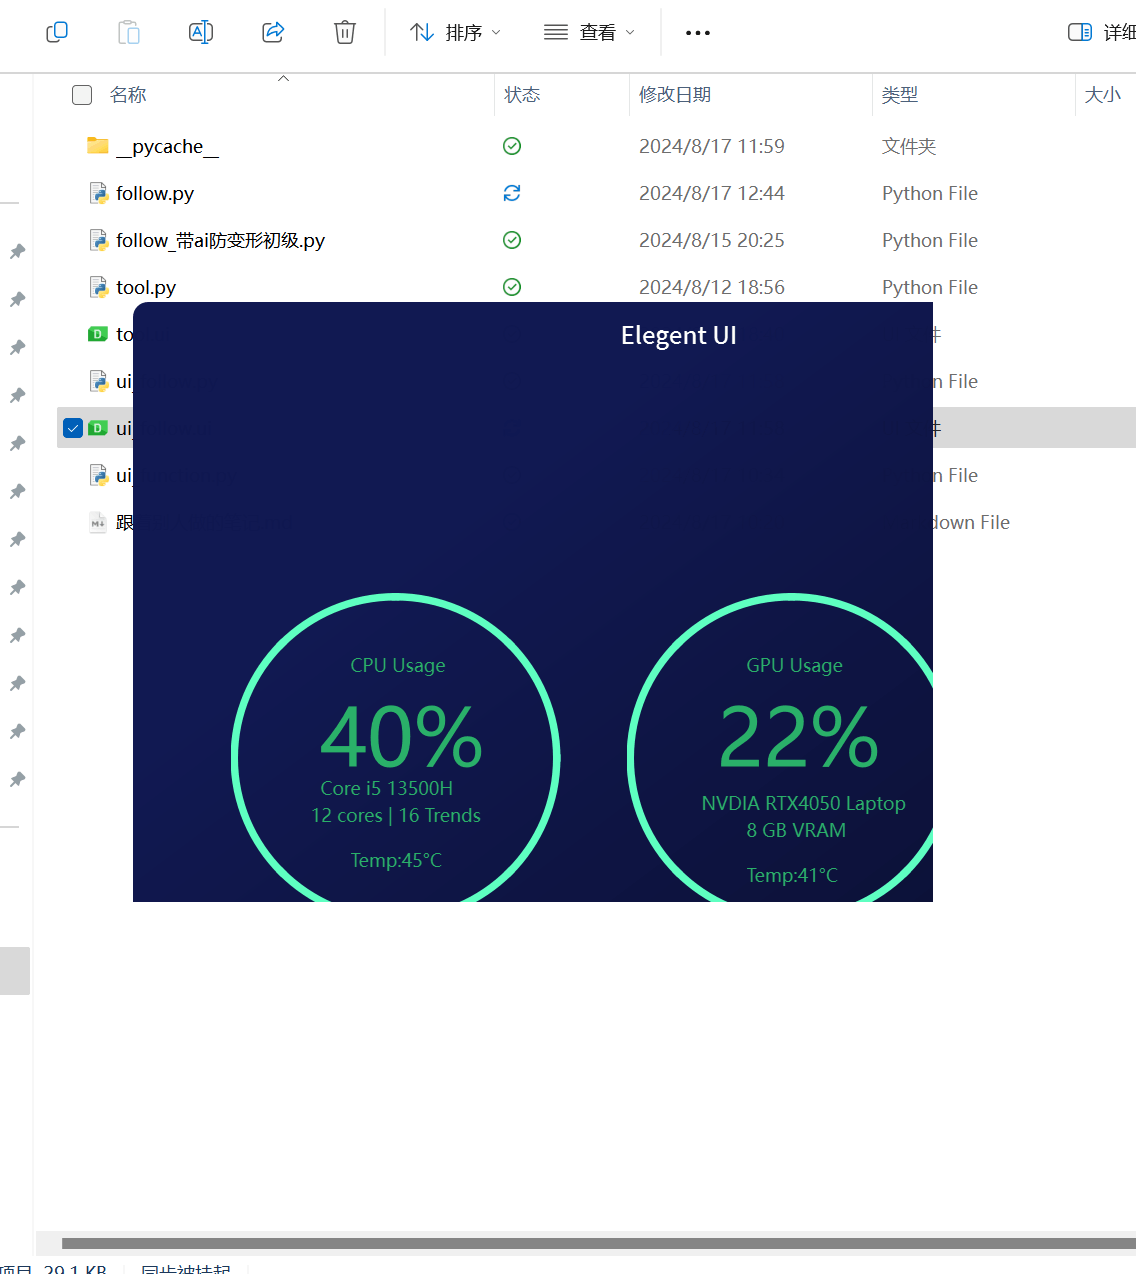Click the 8 GB VRAM text
Viewport: 1136px width, 1274px height.
[796, 830]
